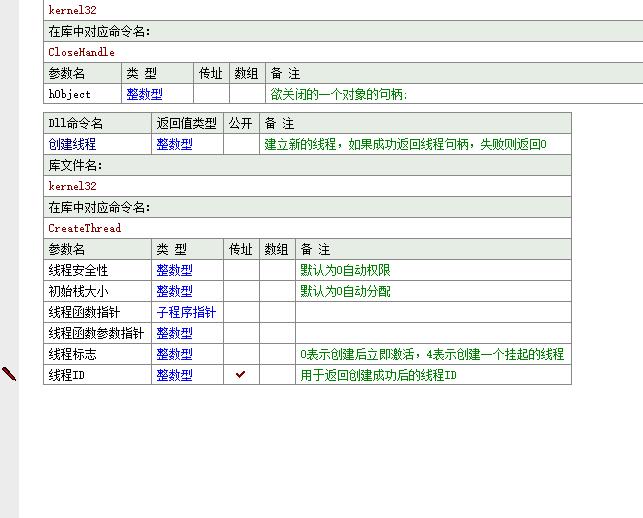Click the 子程序指针 type cell
The image size is (643, 518).
186,312
